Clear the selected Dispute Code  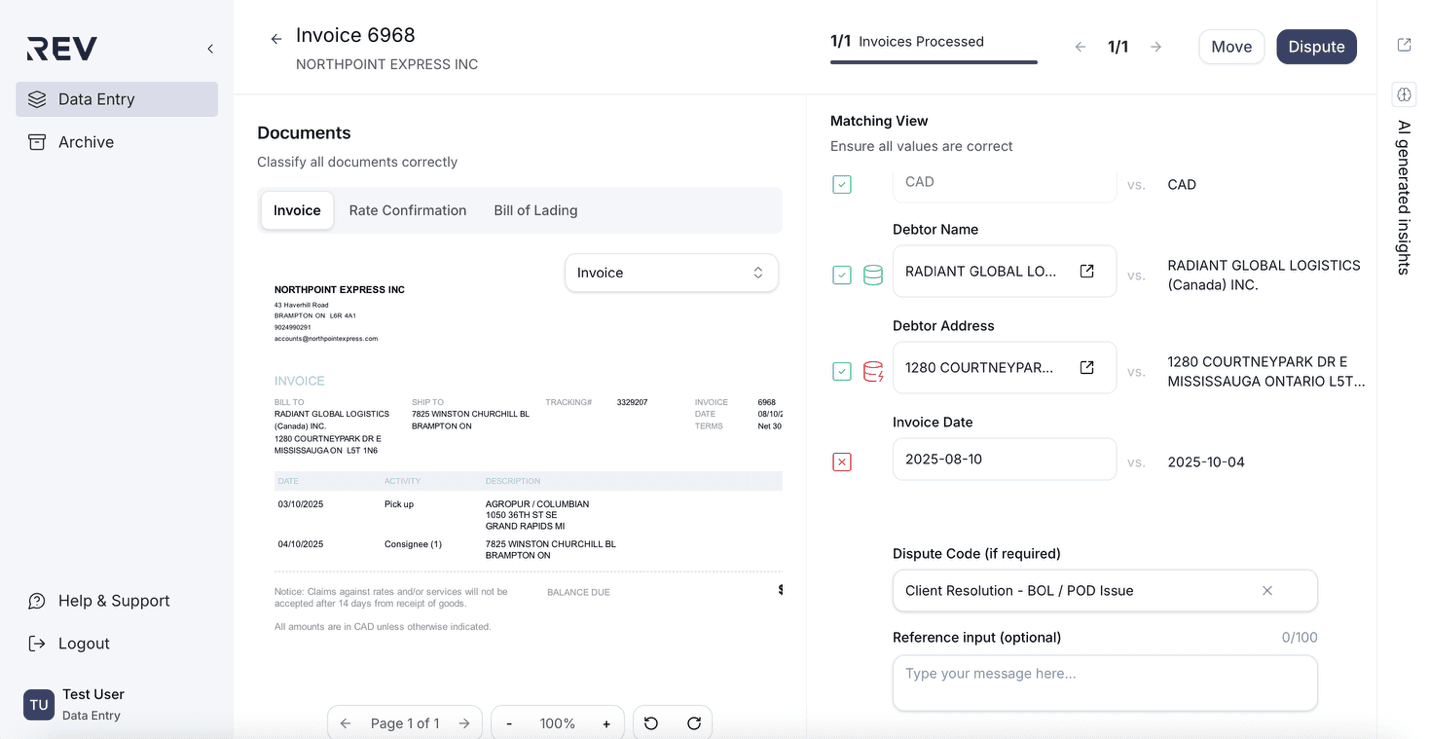coord(1267,591)
